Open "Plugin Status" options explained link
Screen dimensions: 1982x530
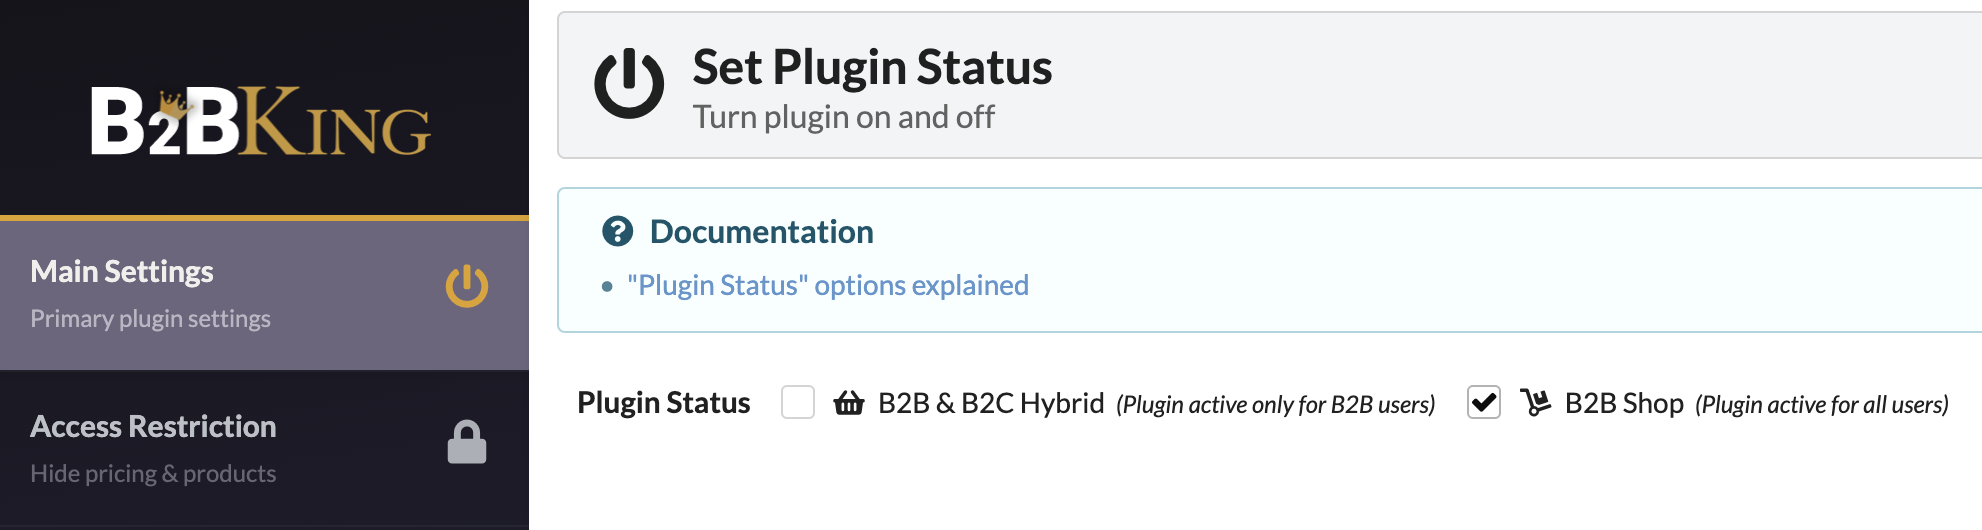[x=828, y=286]
